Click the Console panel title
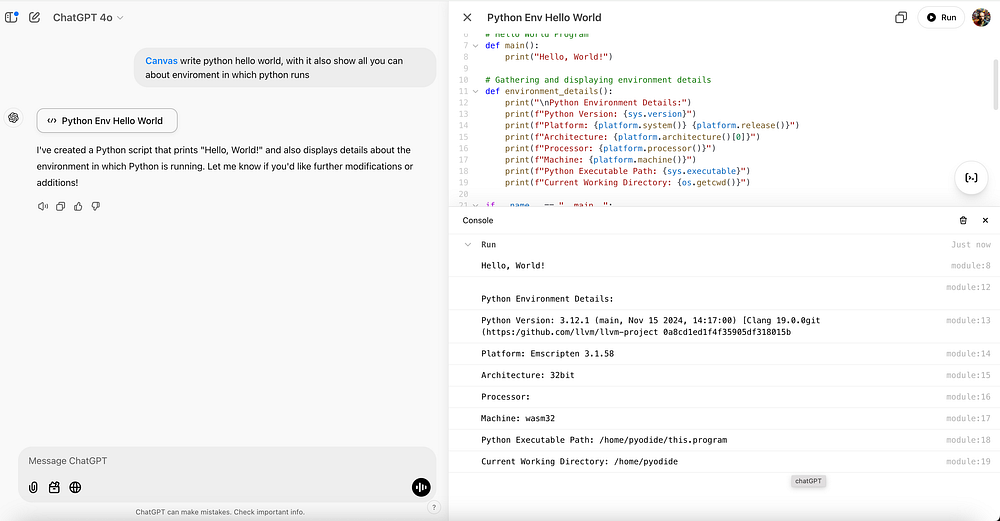The width and height of the screenshot is (1000, 521). (x=478, y=221)
